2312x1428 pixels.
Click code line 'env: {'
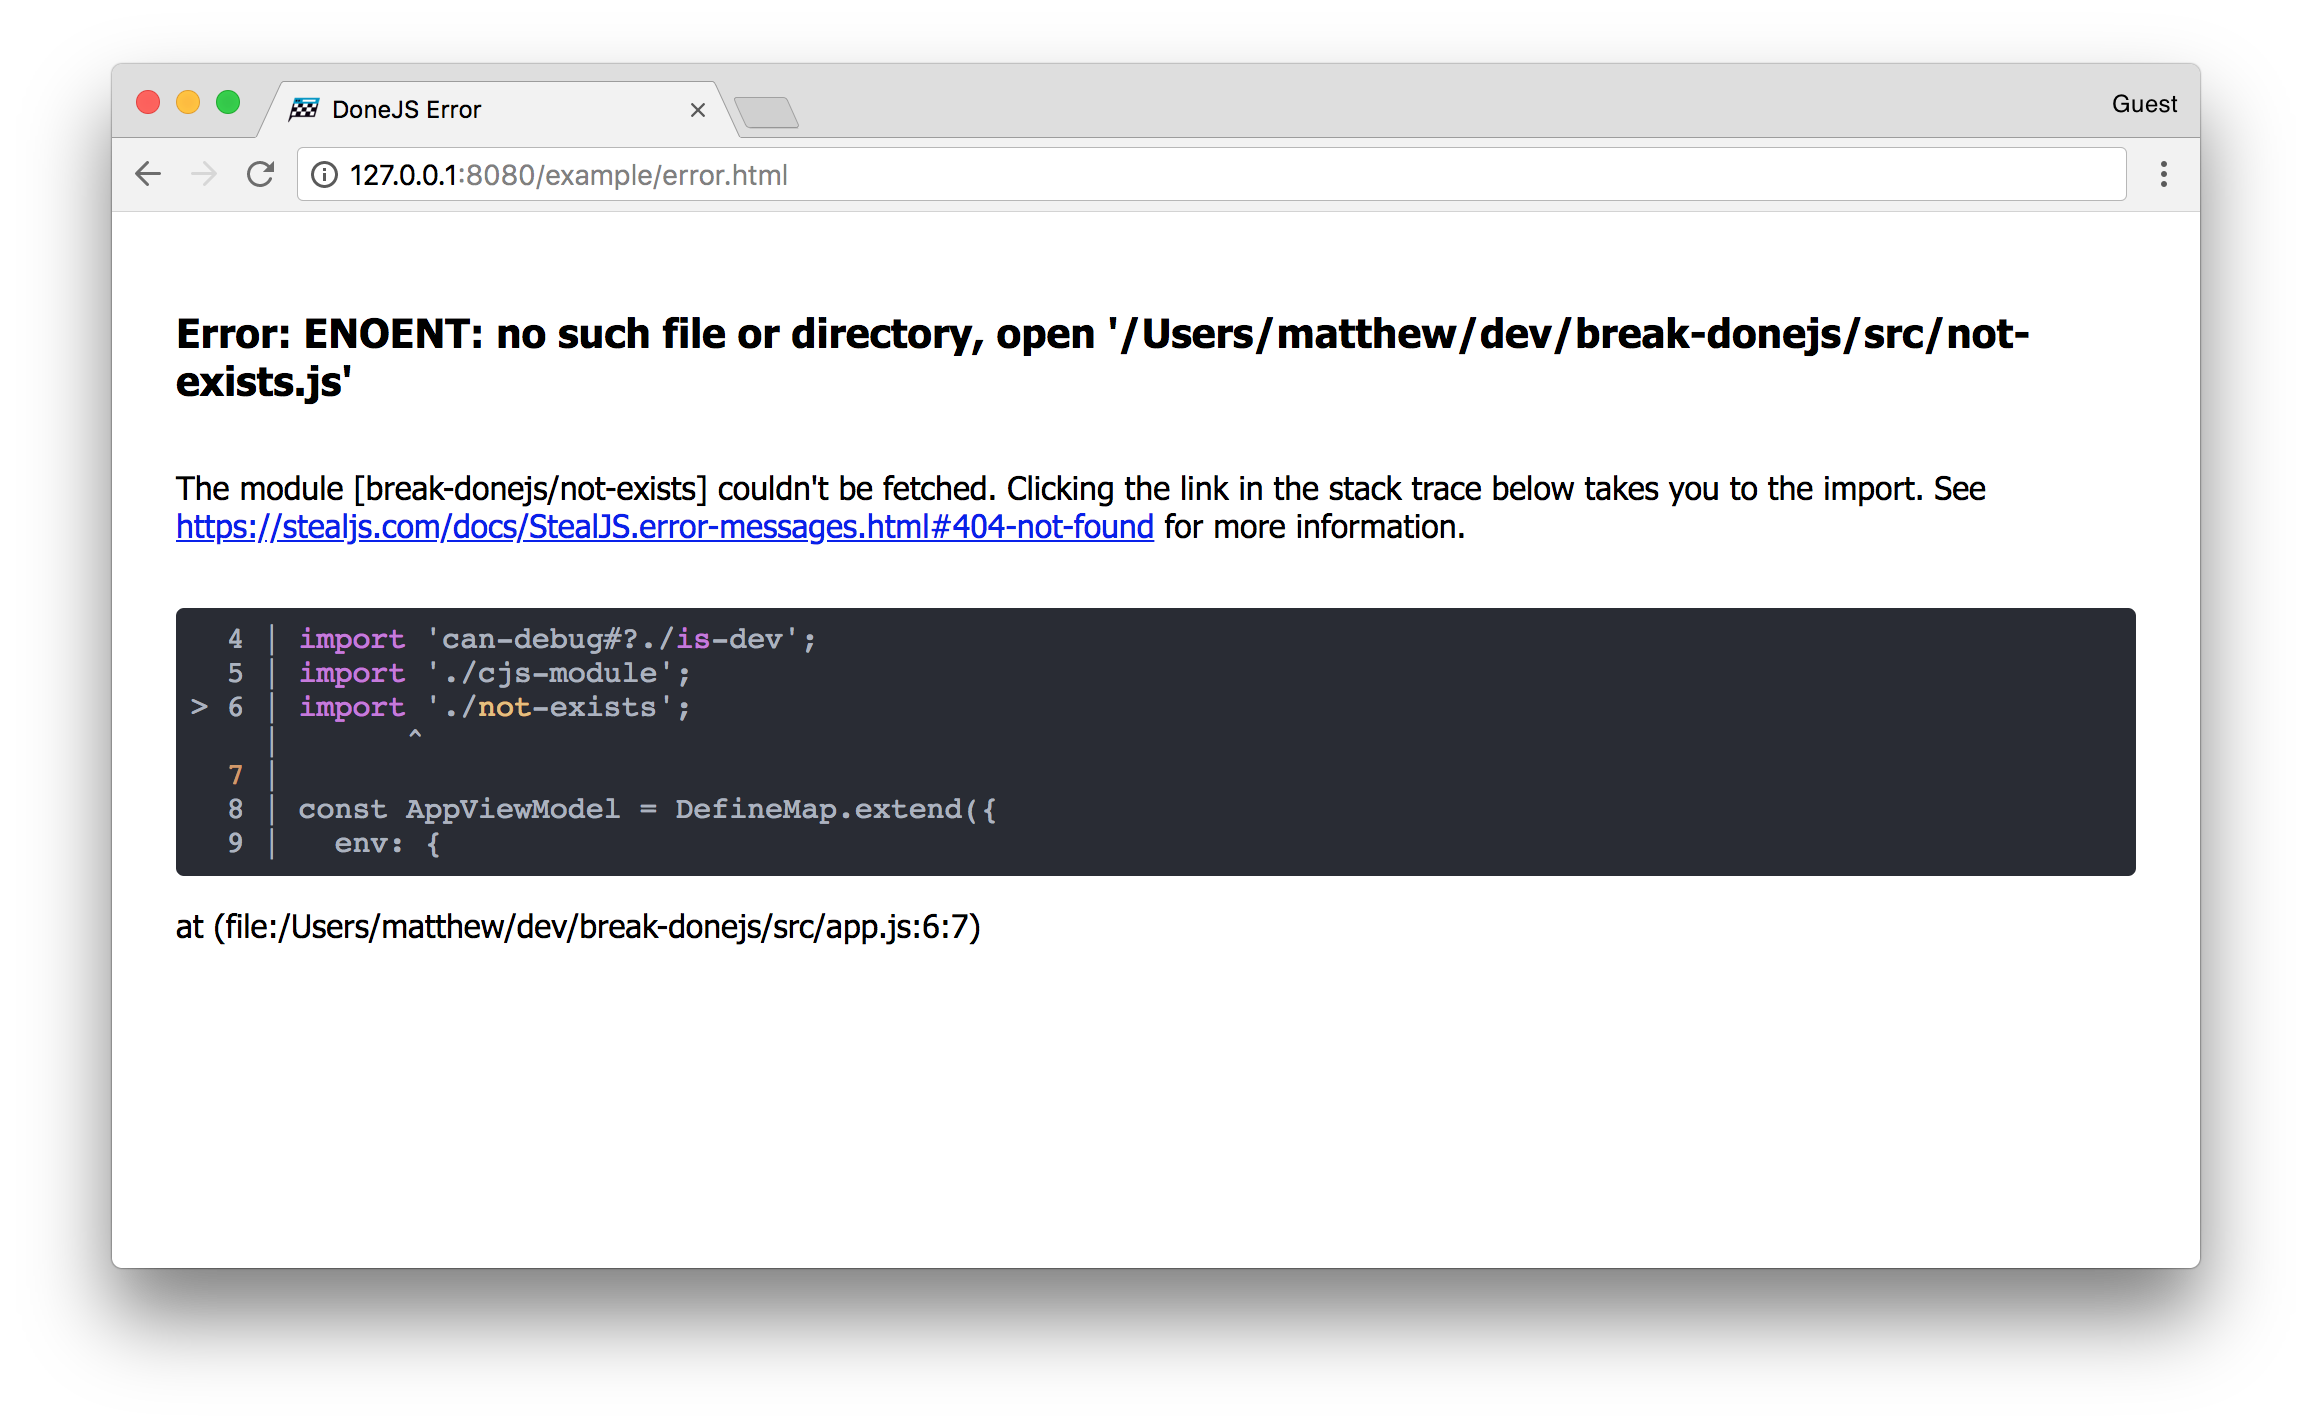(387, 843)
